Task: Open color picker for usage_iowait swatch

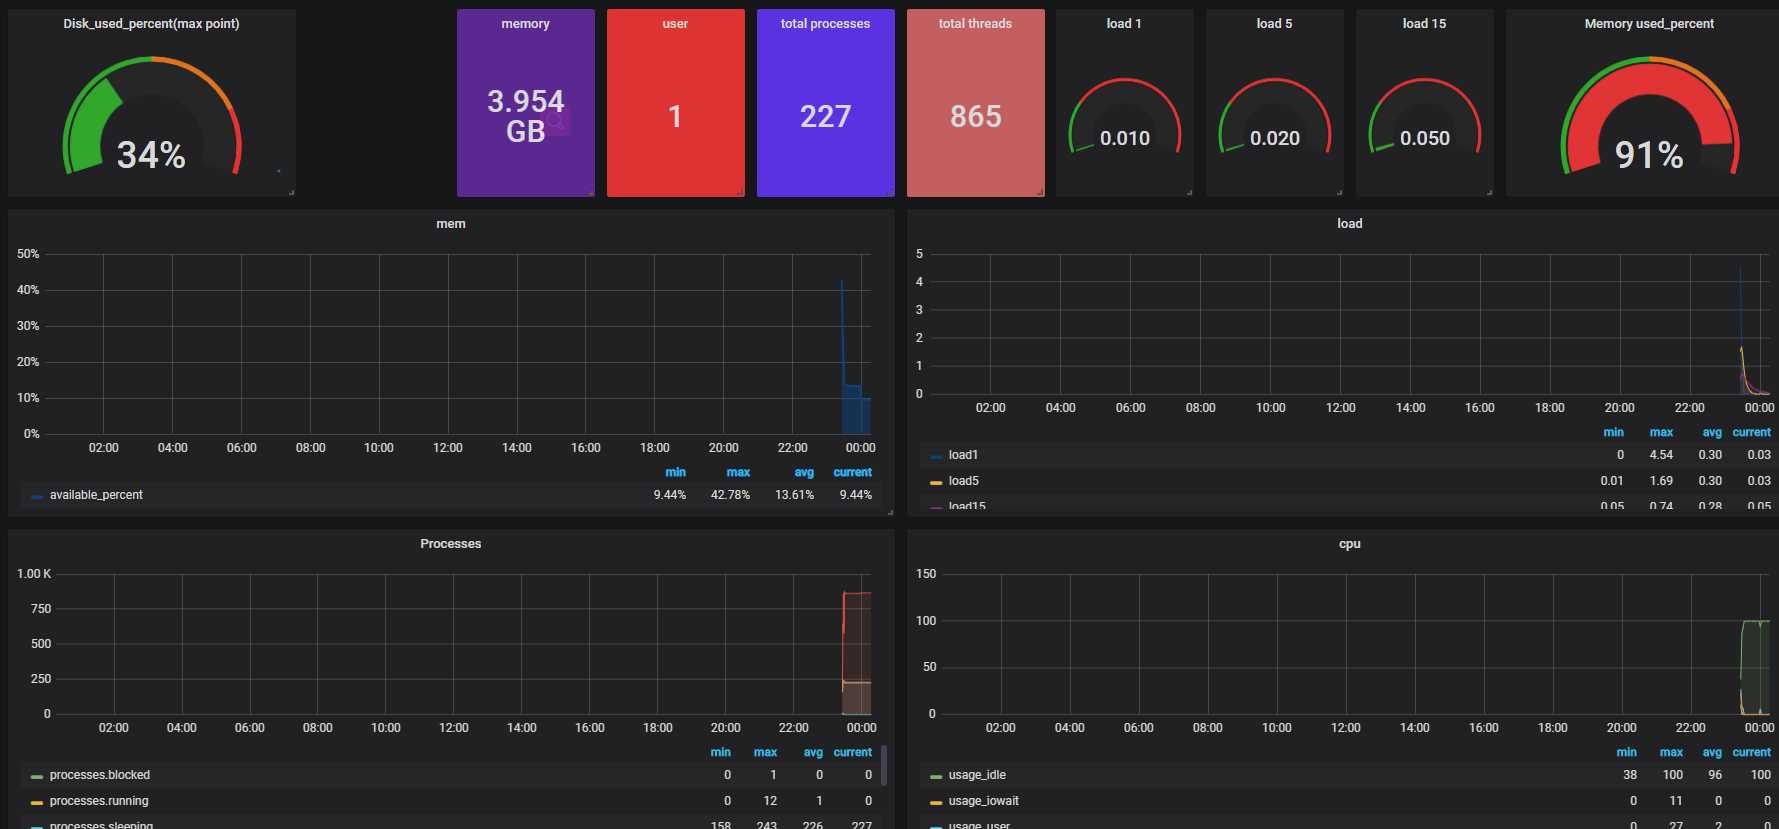Action: (936, 802)
